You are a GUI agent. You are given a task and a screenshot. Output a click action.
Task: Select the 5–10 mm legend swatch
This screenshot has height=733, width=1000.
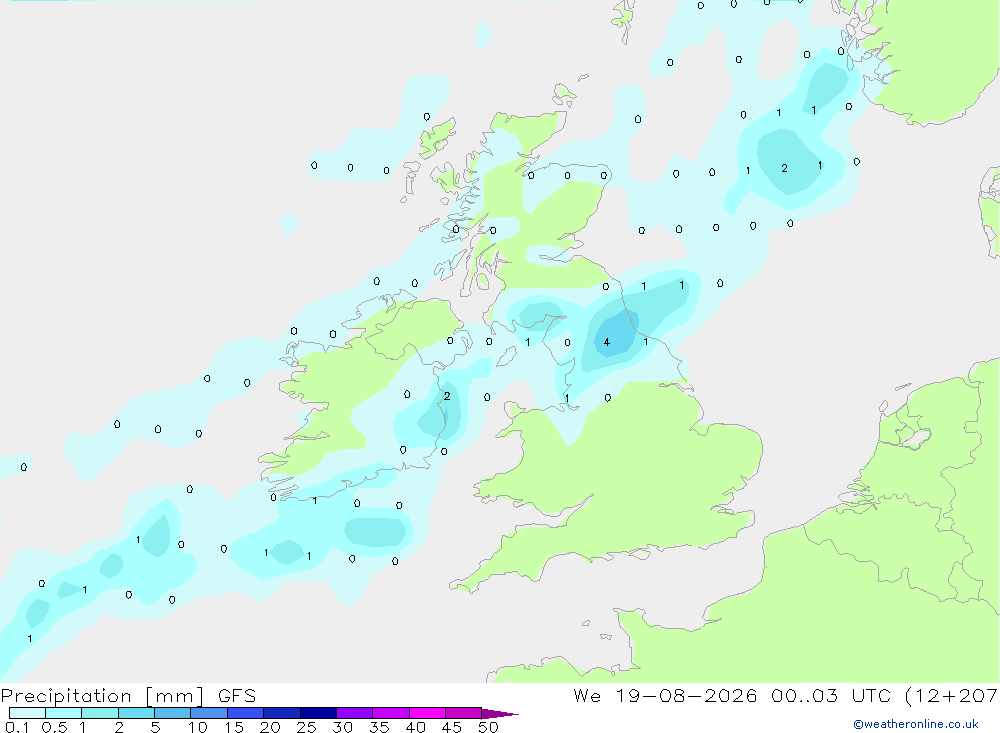(172, 713)
